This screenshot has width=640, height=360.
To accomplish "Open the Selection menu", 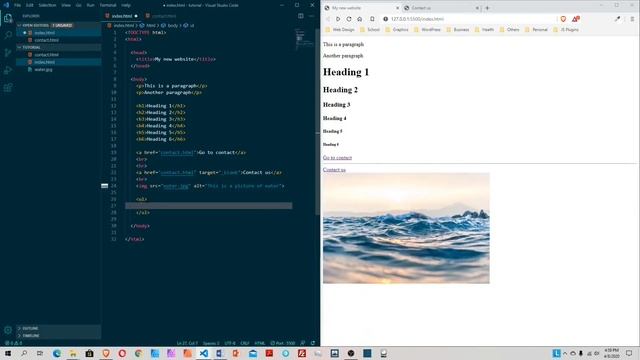I will [47, 5].
